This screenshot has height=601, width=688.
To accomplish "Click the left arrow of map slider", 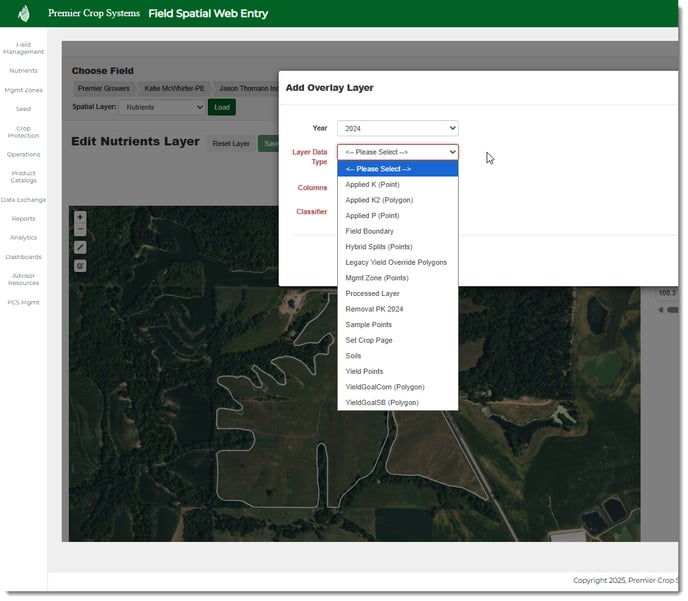I will tap(659, 310).
